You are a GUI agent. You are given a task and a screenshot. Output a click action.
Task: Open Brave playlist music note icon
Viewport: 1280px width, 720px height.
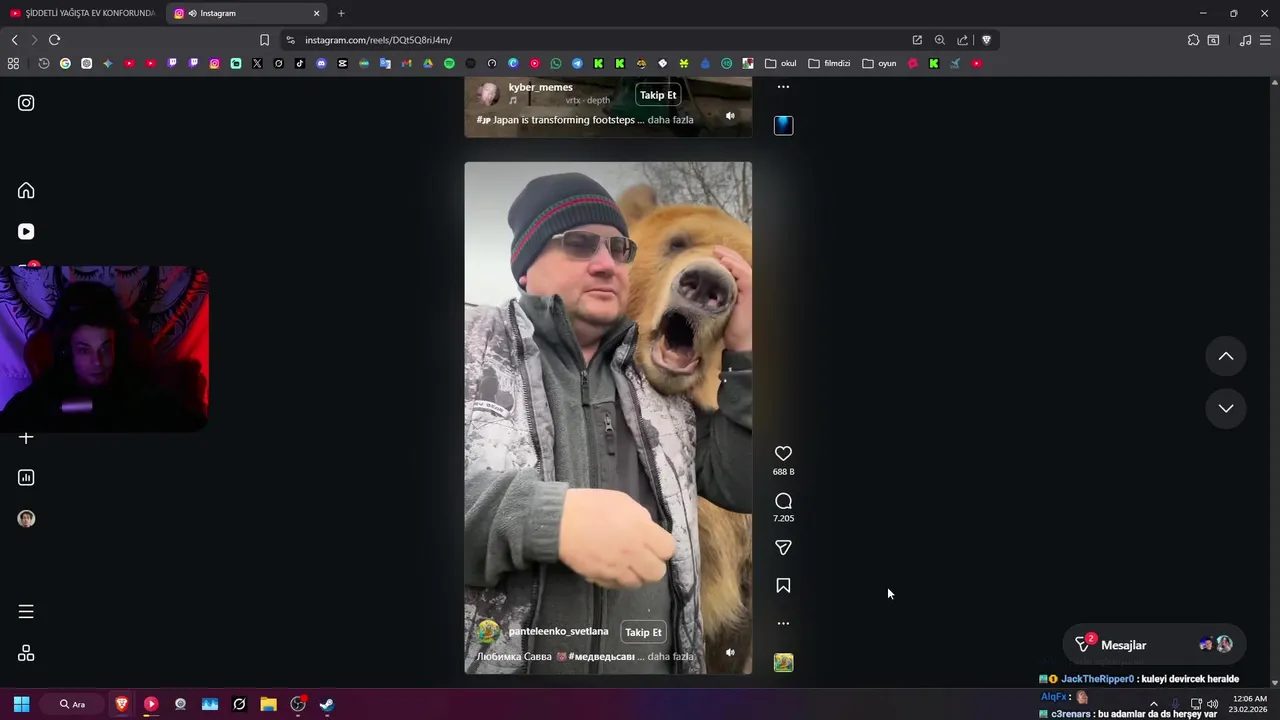tap(1245, 40)
